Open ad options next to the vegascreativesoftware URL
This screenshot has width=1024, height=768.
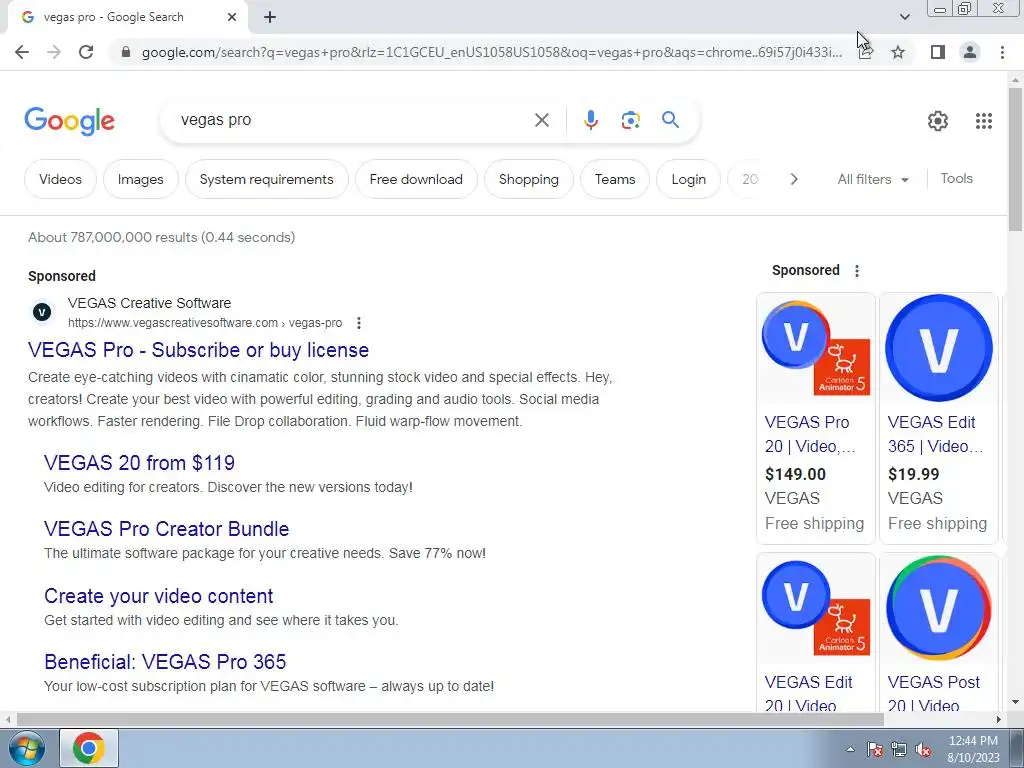click(x=359, y=323)
